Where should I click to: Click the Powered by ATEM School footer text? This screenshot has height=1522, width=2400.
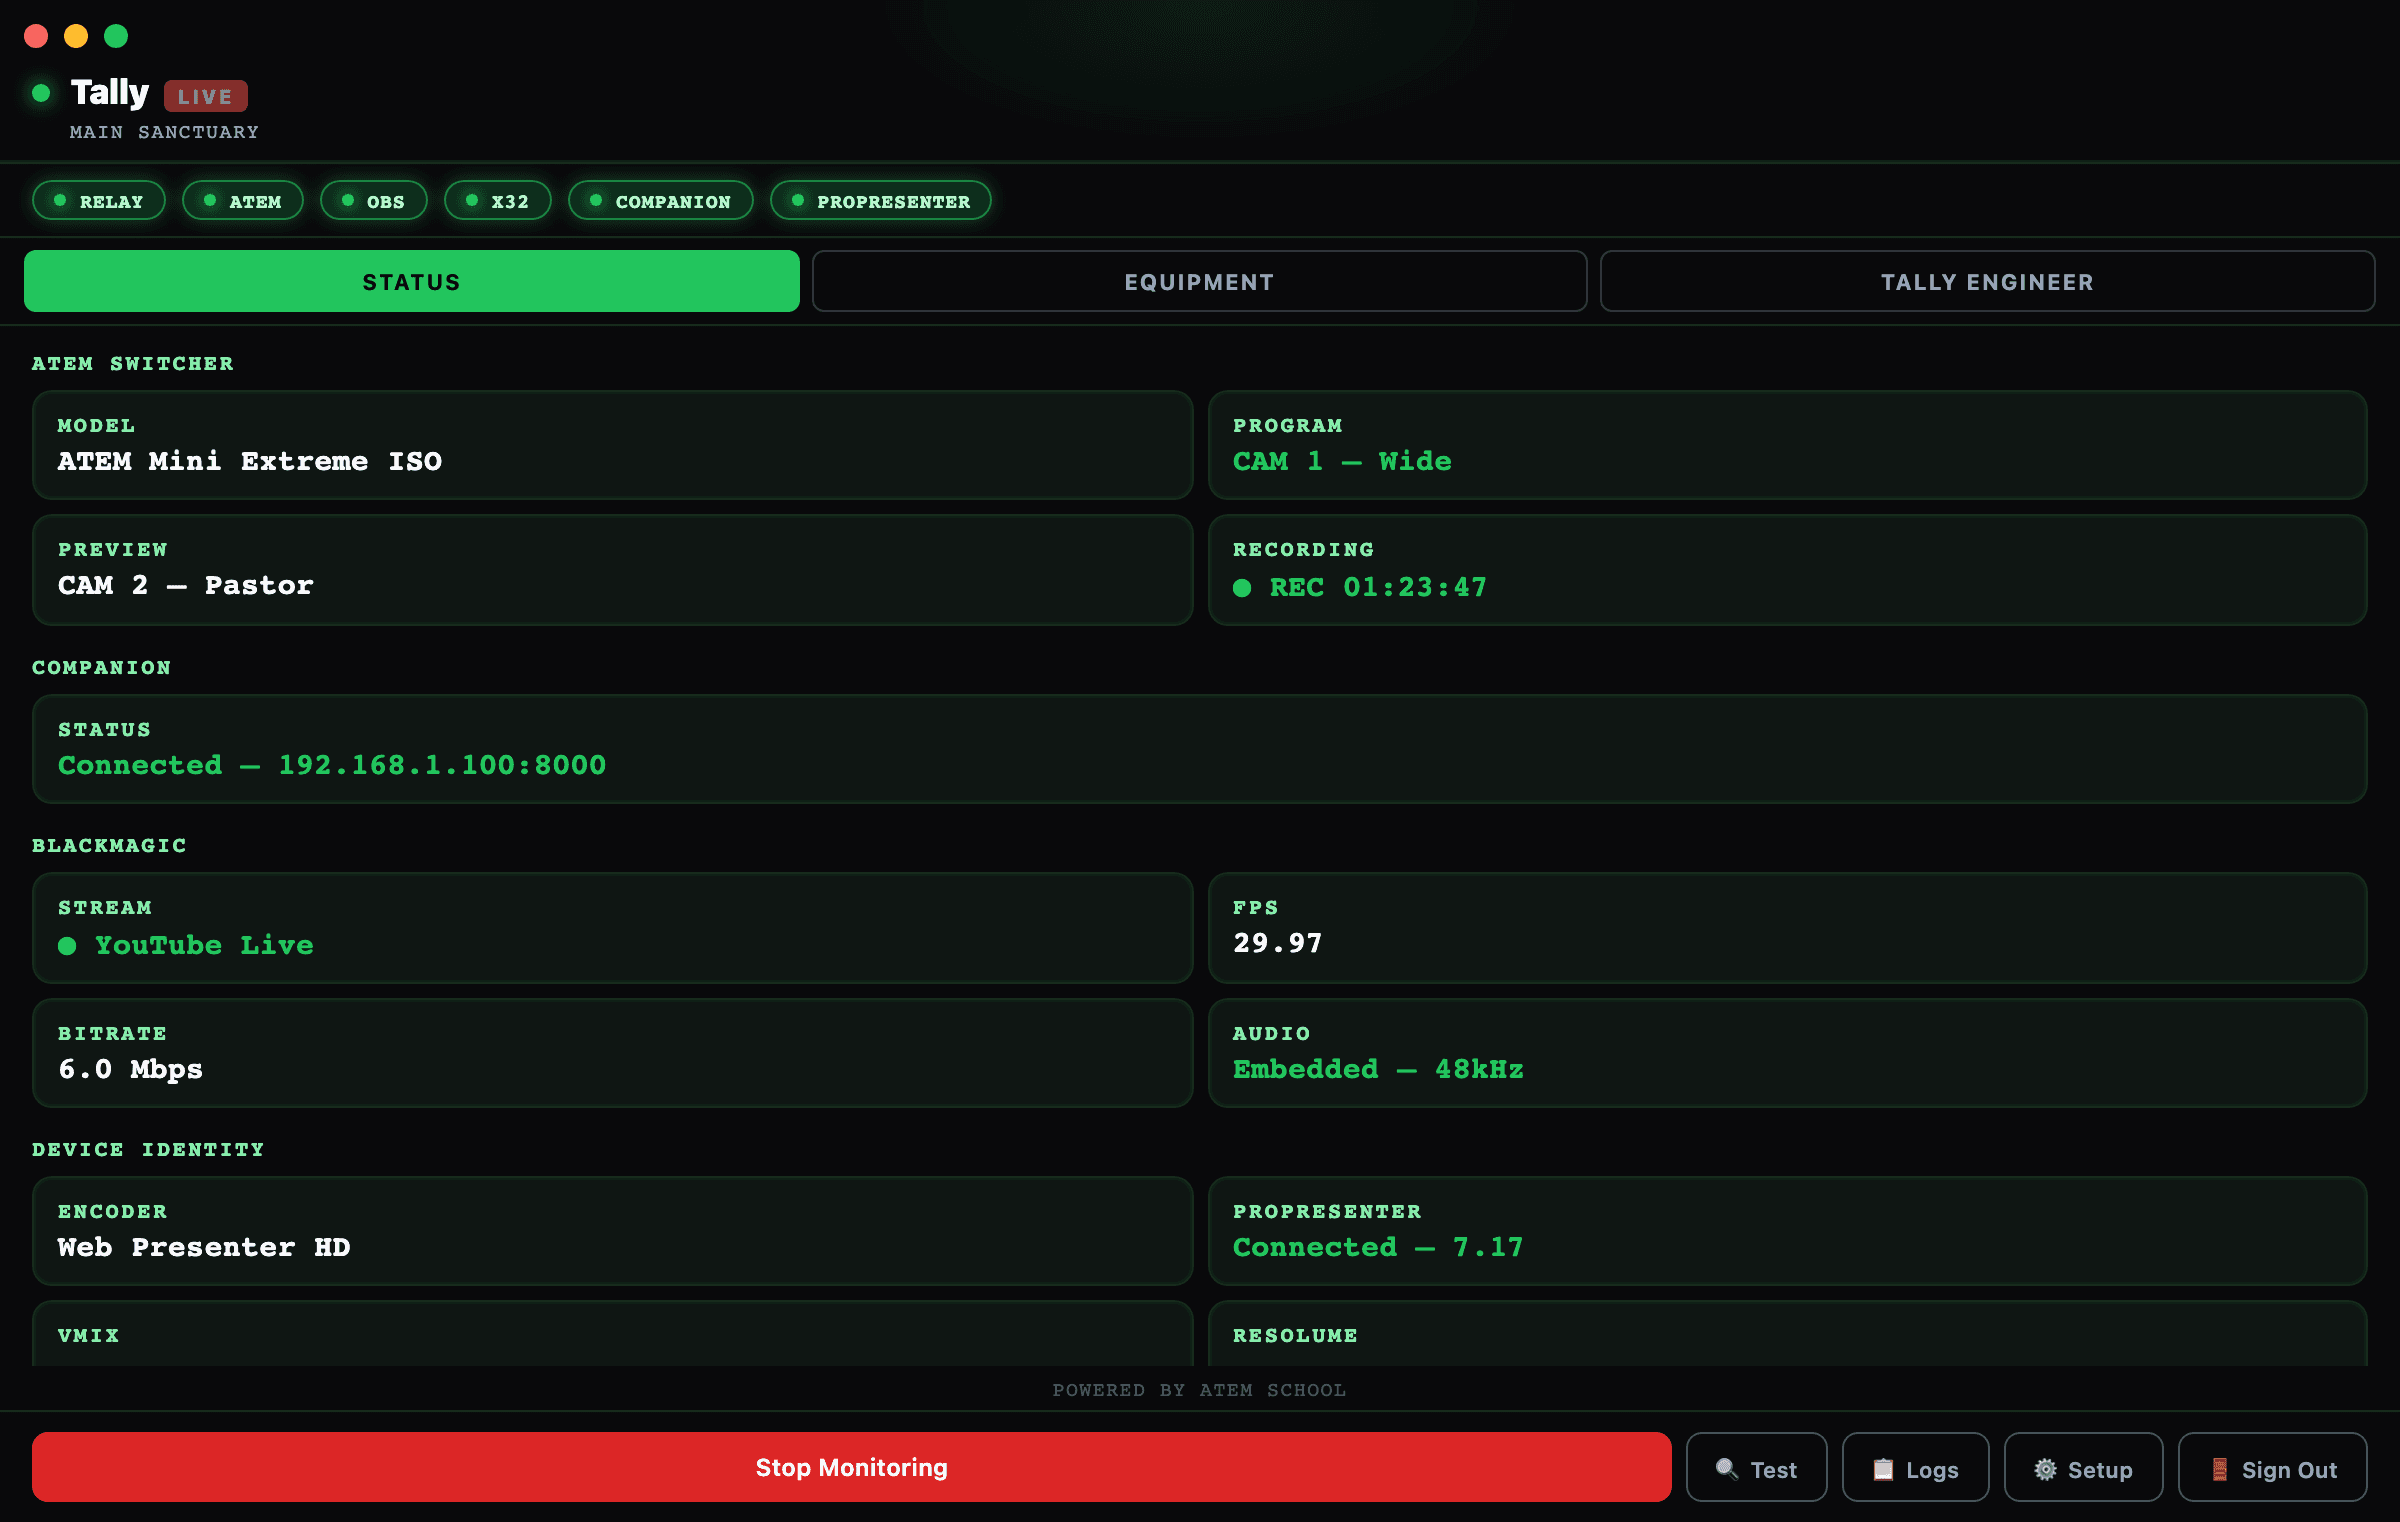[x=1199, y=1390]
